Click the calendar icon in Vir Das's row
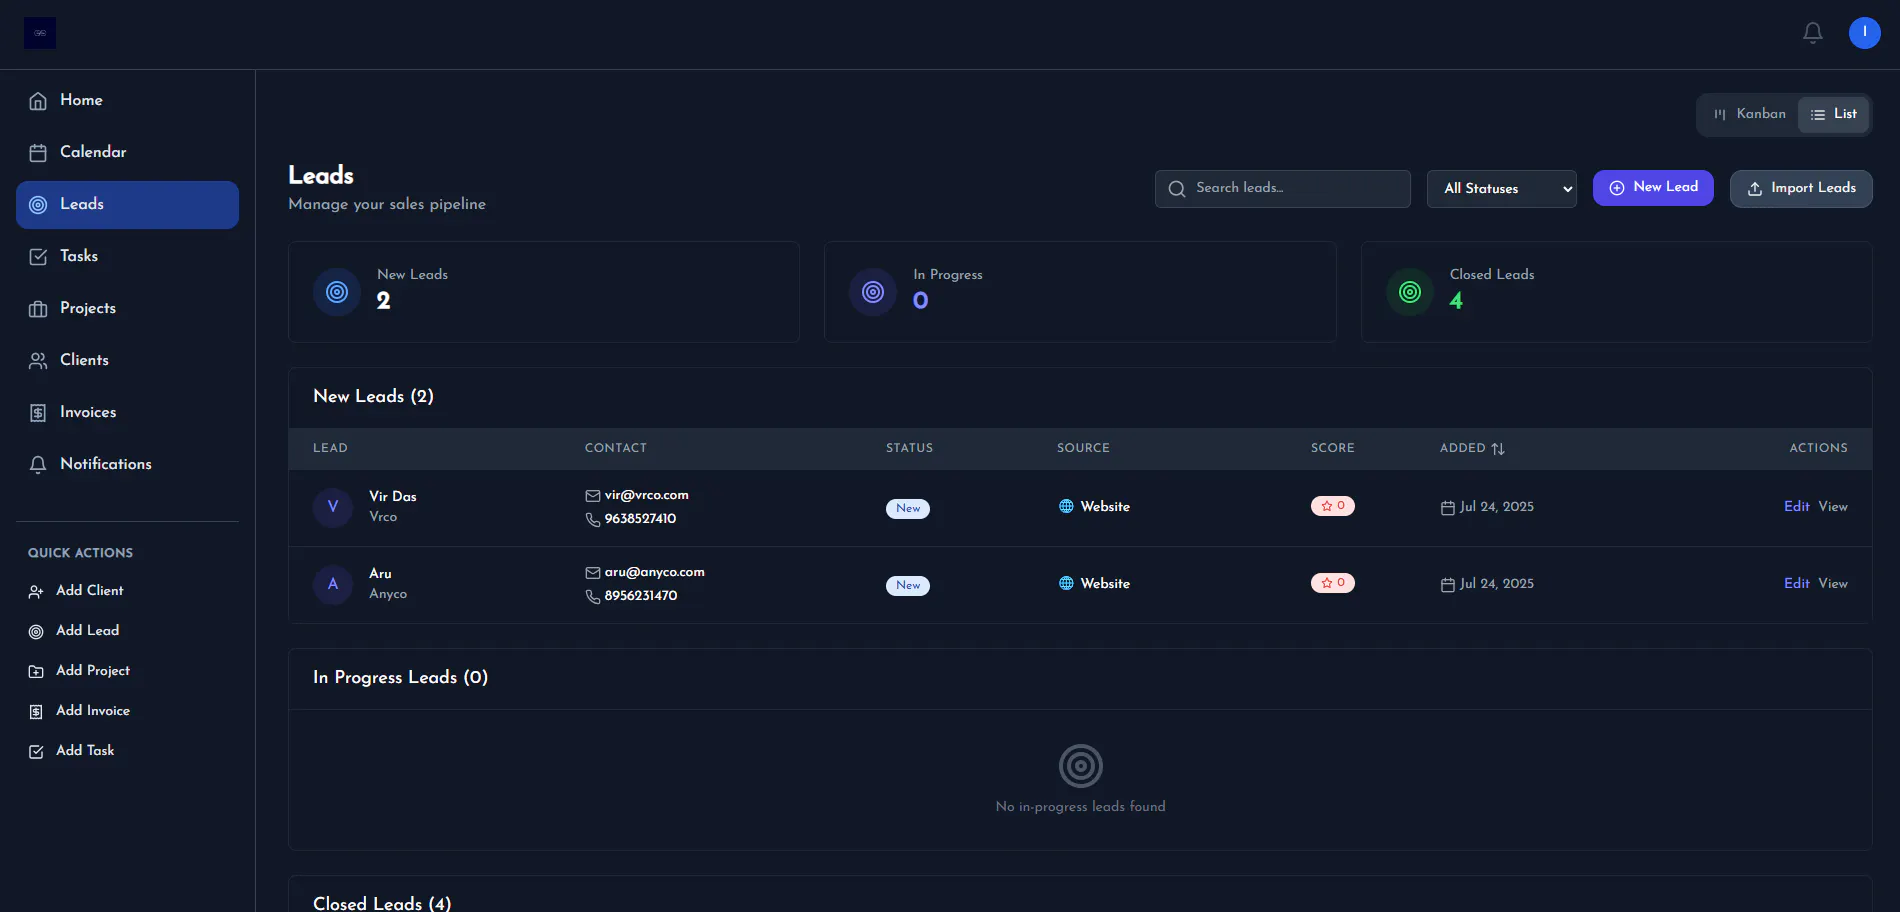Screen dimensions: 1900x912 click(1448, 507)
